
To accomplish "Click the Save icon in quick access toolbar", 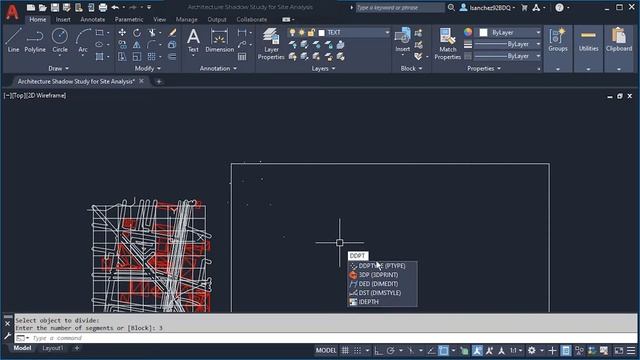I will coord(55,7).
